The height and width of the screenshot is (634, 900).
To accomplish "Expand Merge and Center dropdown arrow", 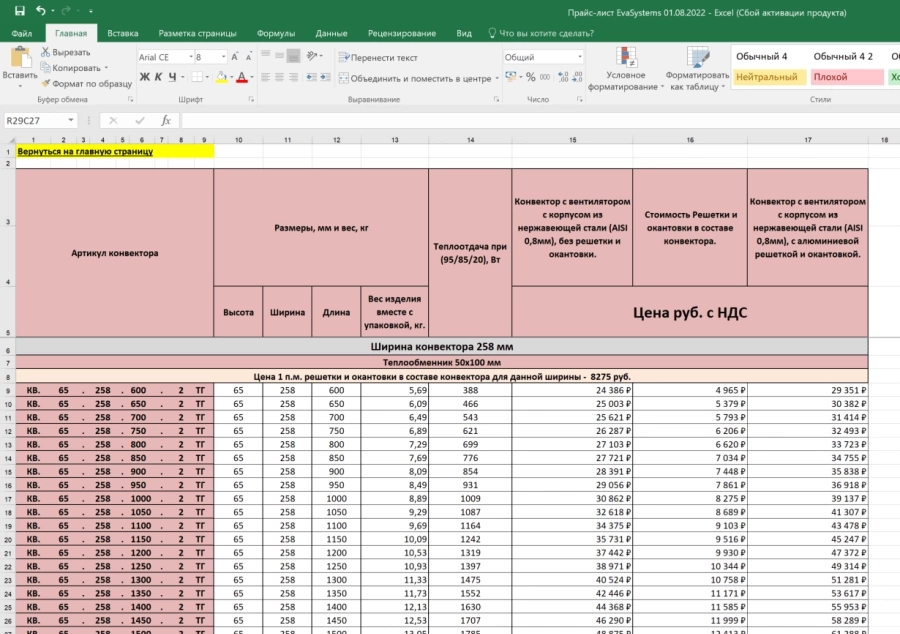I will 497,79.
